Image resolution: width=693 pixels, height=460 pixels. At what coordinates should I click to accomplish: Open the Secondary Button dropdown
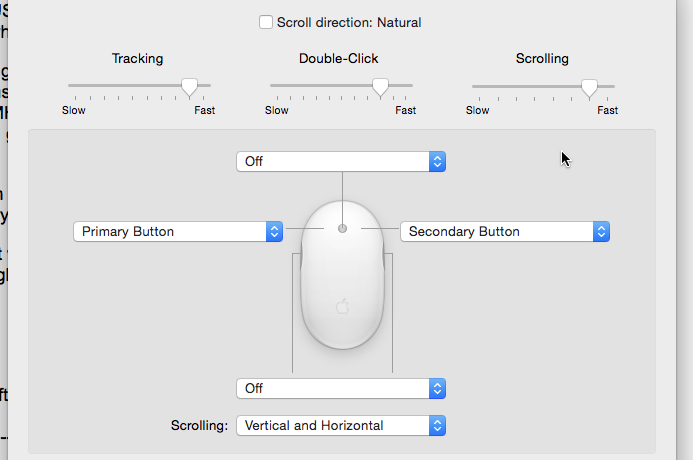(x=505, y=232)
